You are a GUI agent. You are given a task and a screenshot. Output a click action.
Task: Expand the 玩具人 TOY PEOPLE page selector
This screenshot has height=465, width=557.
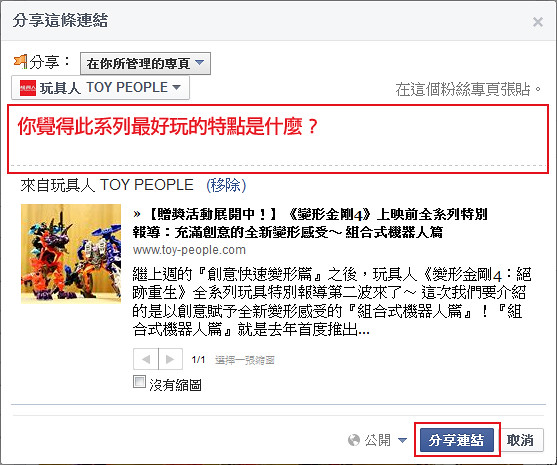click(x=101, y=88)
